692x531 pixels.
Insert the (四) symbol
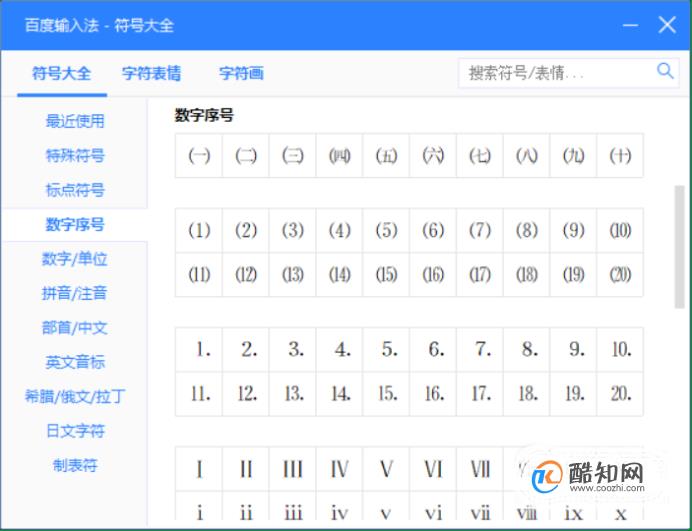tap(339, 155)
